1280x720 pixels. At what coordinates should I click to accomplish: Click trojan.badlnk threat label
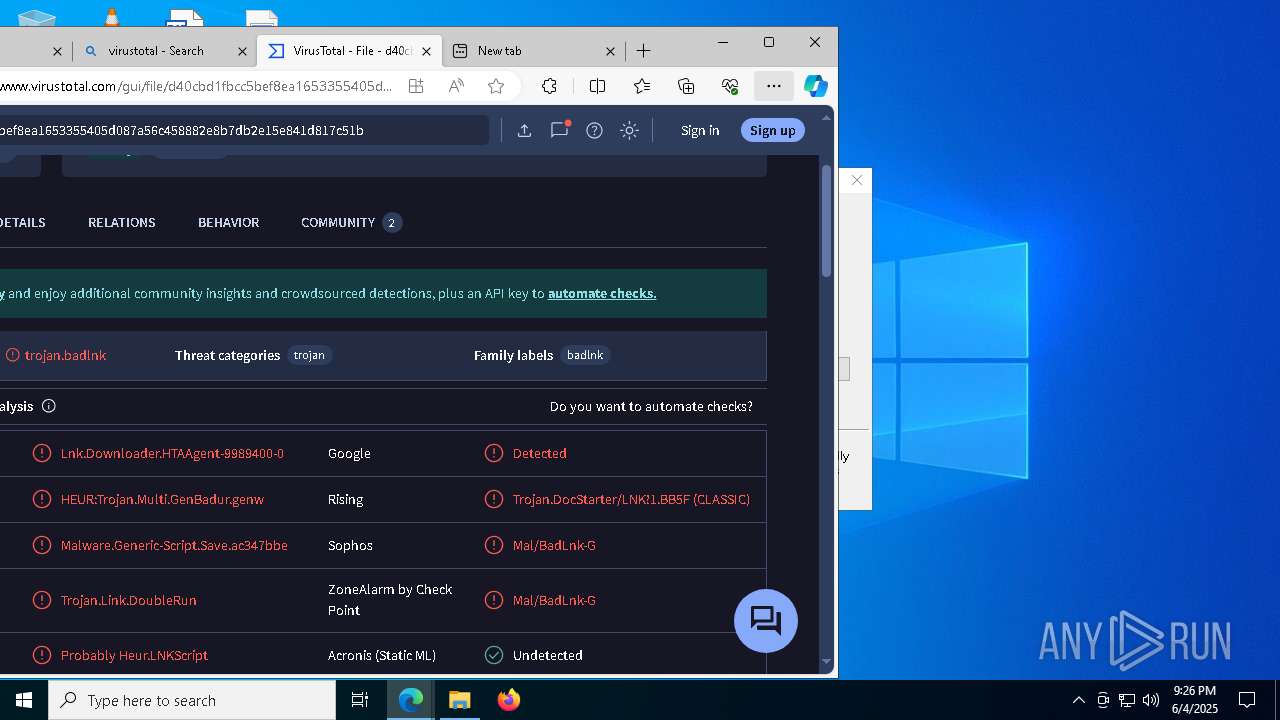point(65,355)
